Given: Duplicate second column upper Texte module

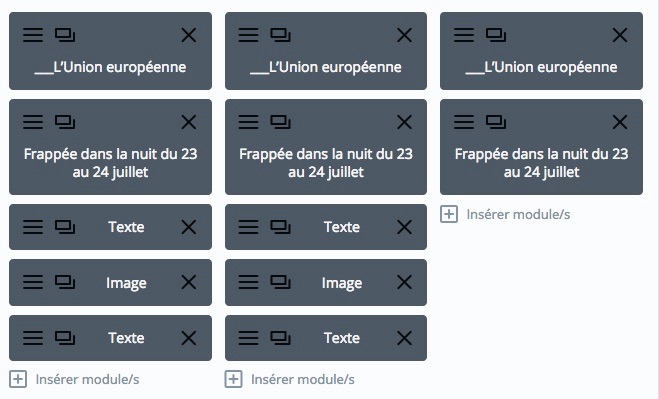Looking at the screenshot, I should (x=280, y=227).
